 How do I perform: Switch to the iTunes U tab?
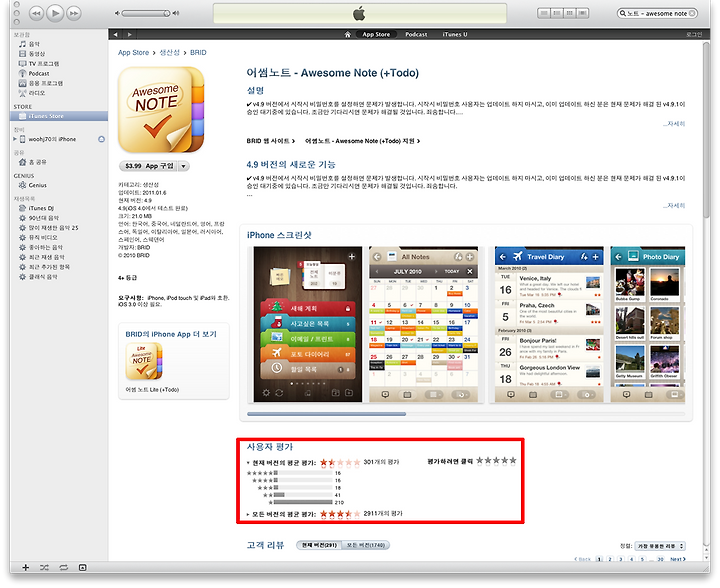point(455,34)
